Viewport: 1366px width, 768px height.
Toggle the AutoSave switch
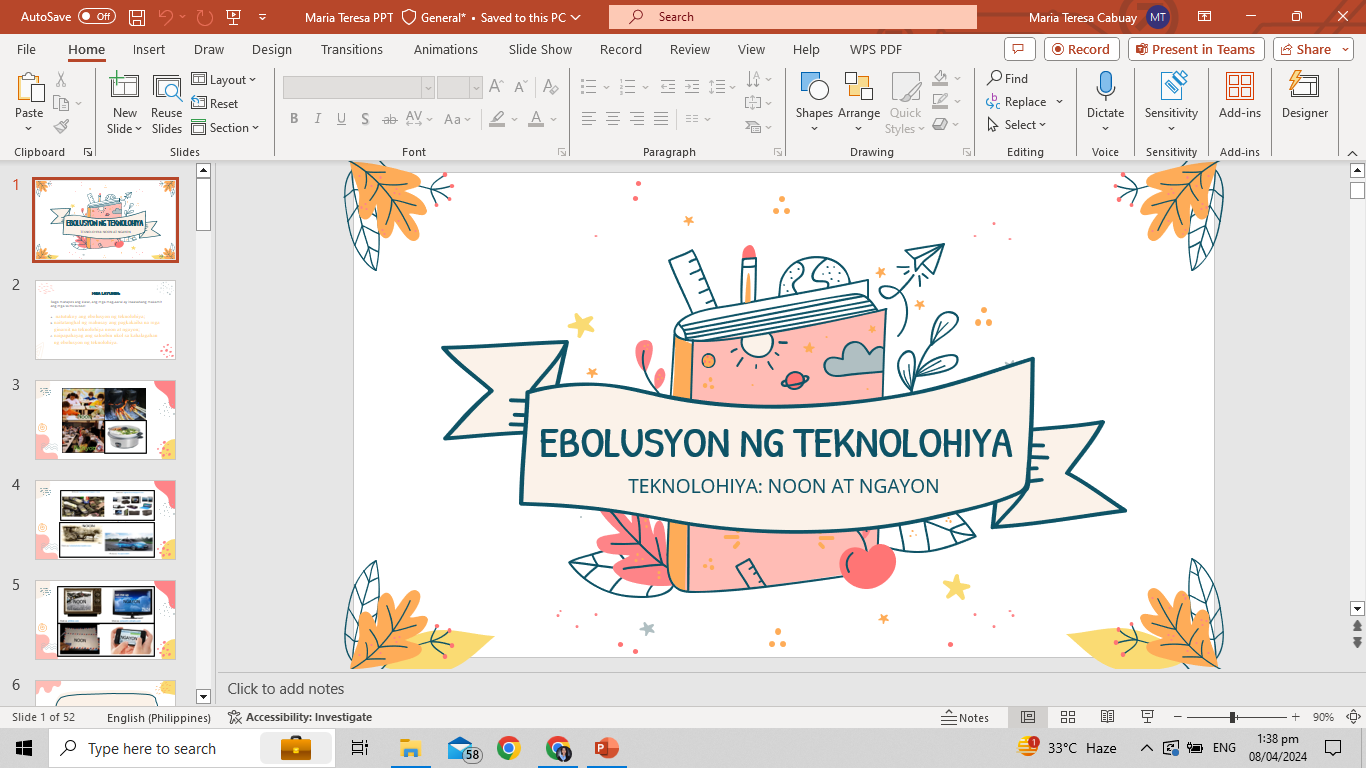tap(96, 17)
